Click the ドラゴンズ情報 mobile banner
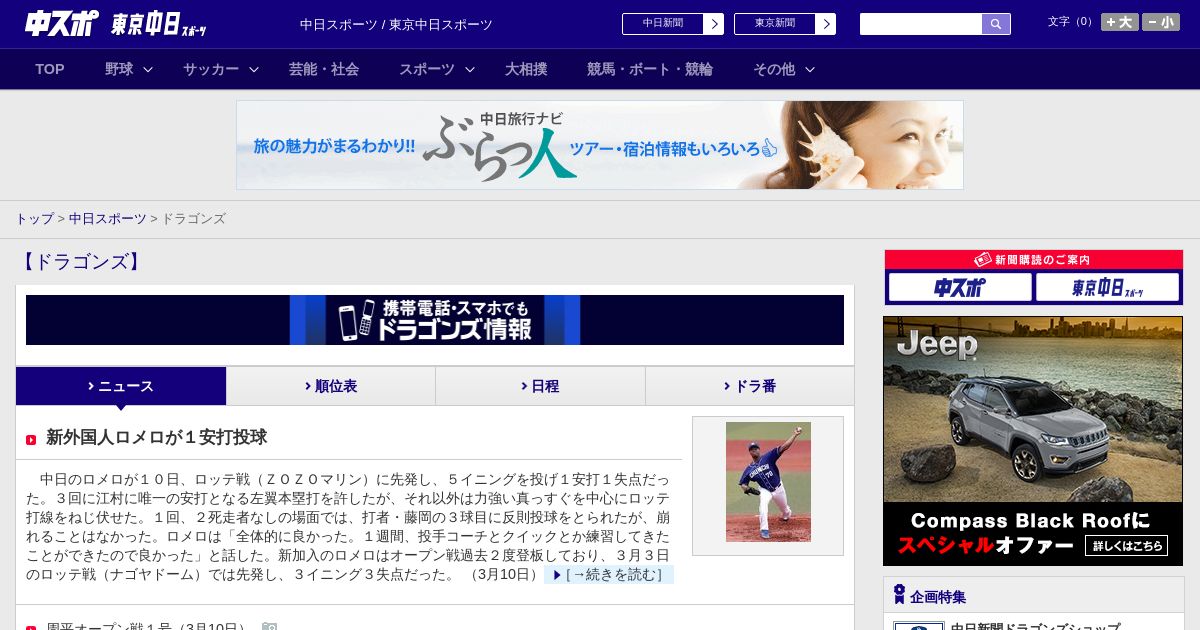This screenshot has width=1200, height=630. tap(435, 320)
